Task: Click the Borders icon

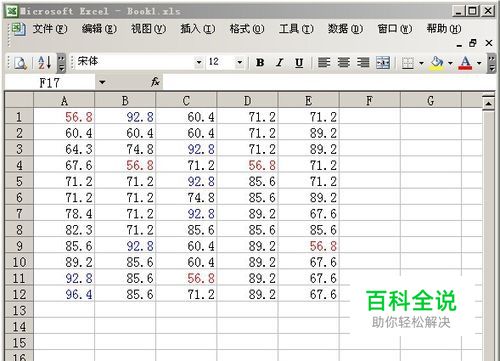Action: point(407,63)
